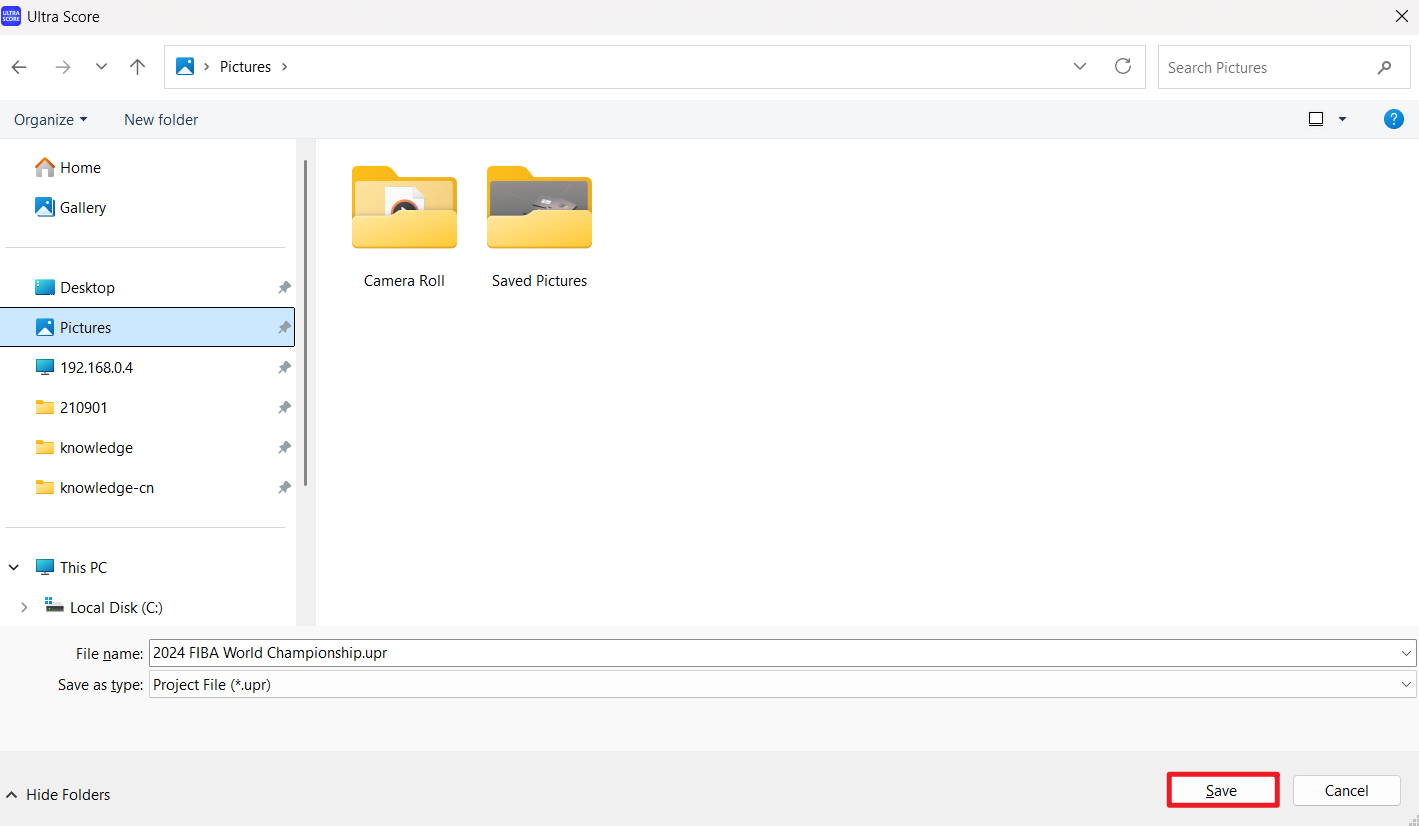Open the Help button
1419x826 pixels.
1393,119
